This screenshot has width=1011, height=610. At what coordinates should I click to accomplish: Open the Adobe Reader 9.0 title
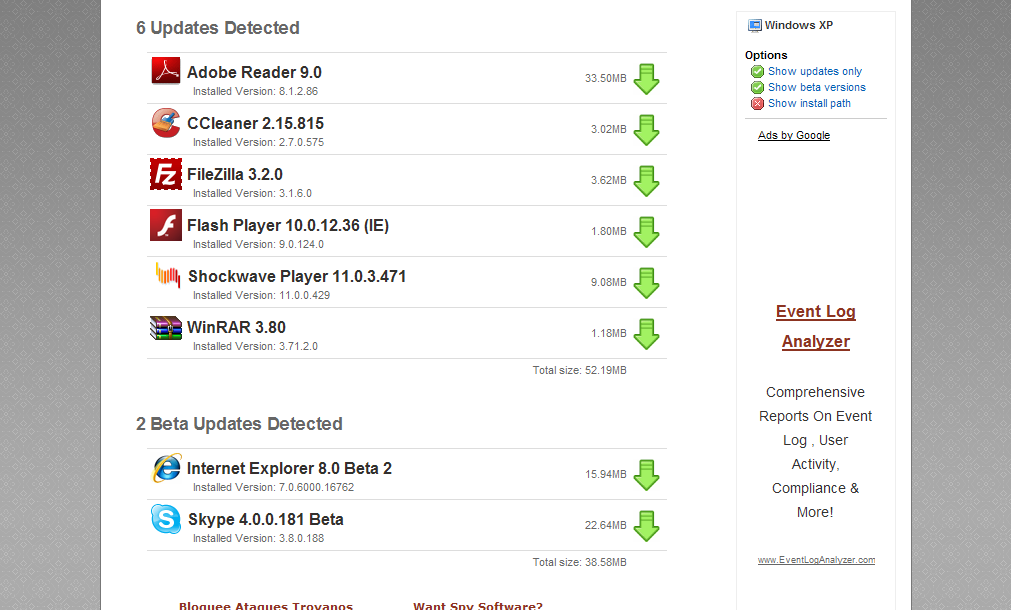coord(254,72)
